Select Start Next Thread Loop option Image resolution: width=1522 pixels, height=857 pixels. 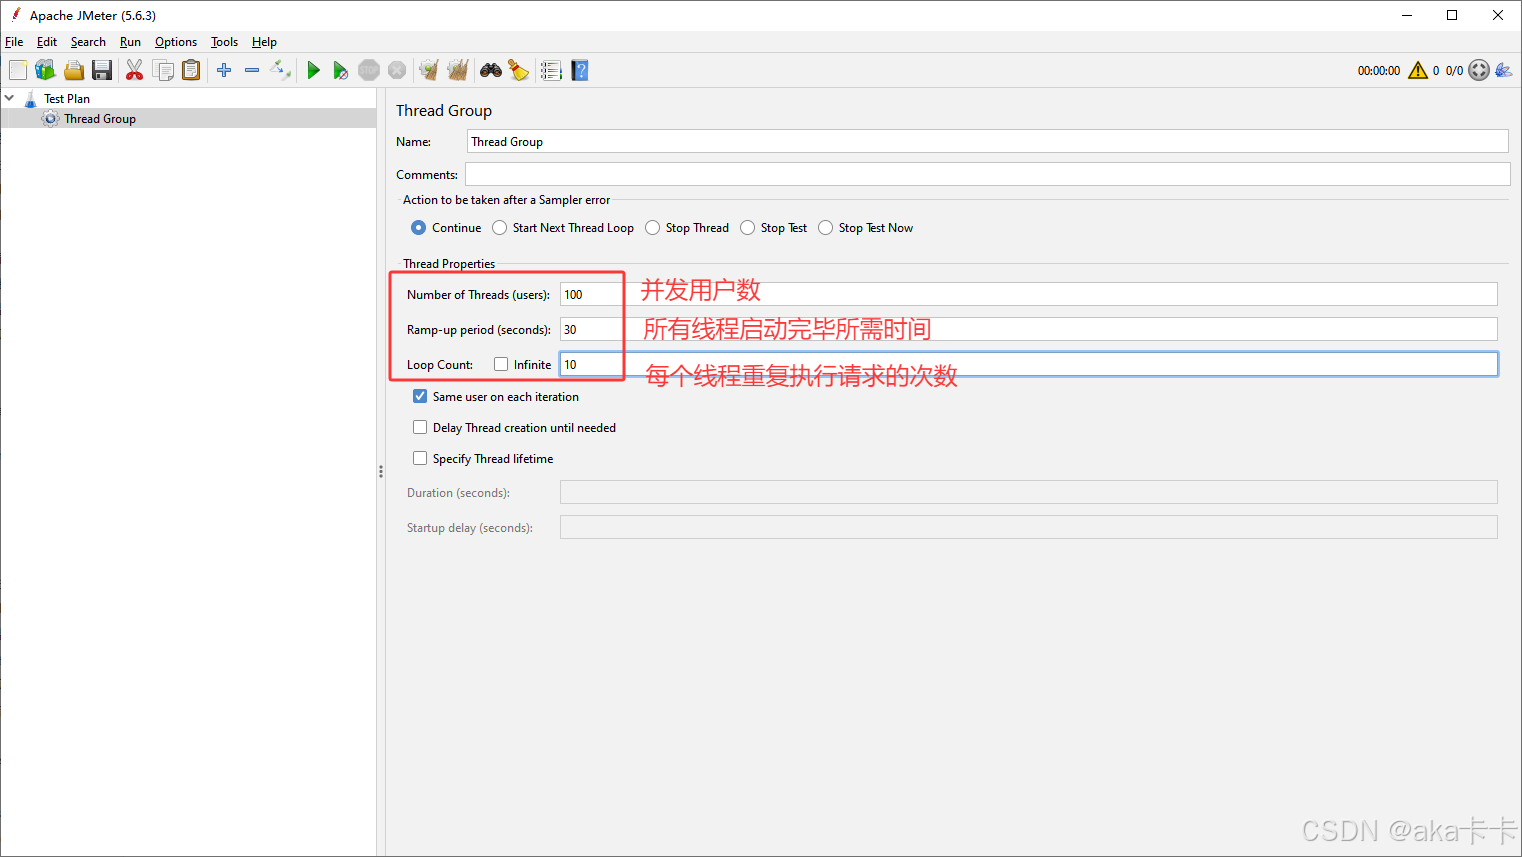(x=500, y=228)
